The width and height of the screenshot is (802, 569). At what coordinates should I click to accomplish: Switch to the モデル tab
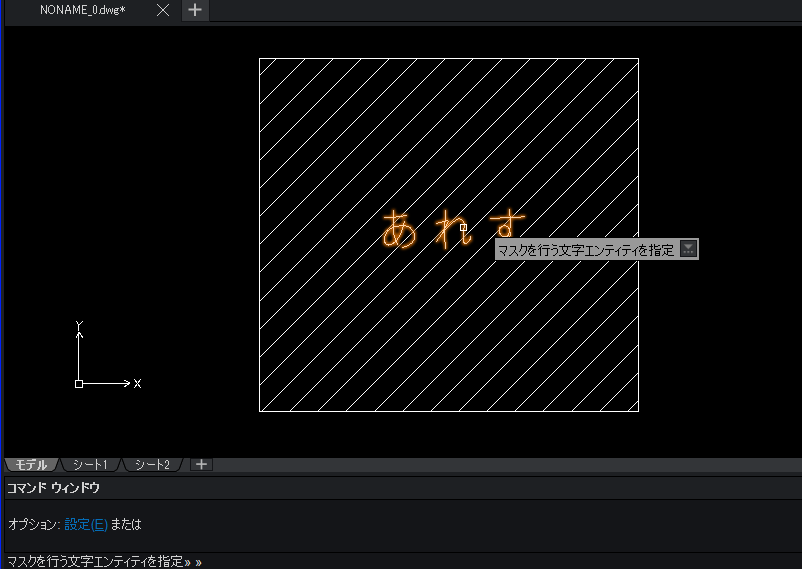pos(31,465)
